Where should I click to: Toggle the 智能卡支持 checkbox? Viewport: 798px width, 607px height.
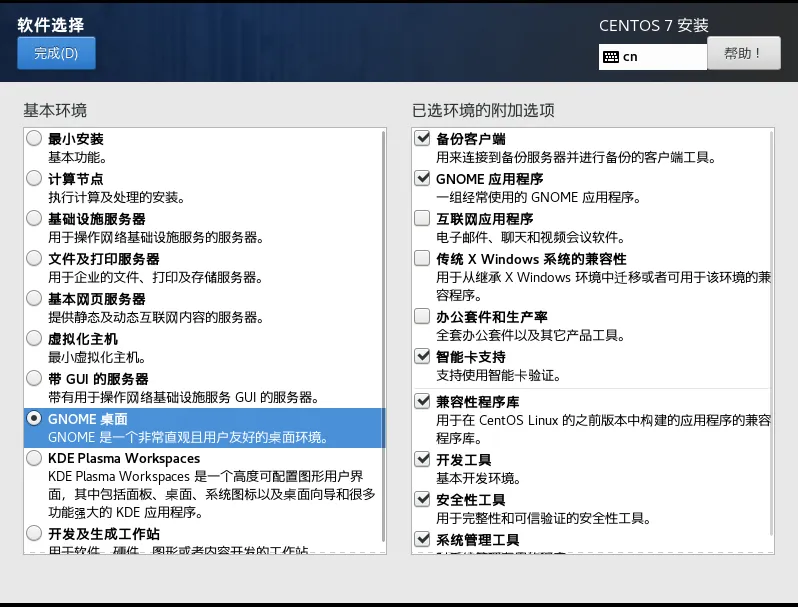click(x=422, y=356)
